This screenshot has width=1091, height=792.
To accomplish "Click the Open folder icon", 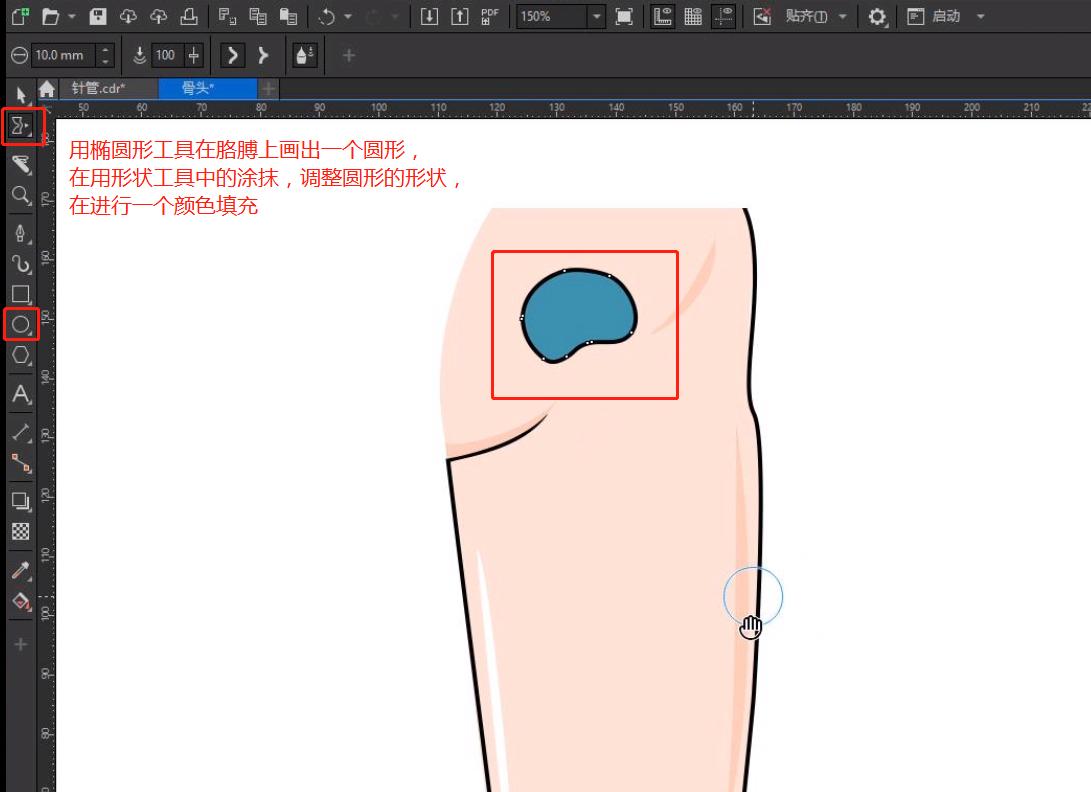I will coord(50,16).
